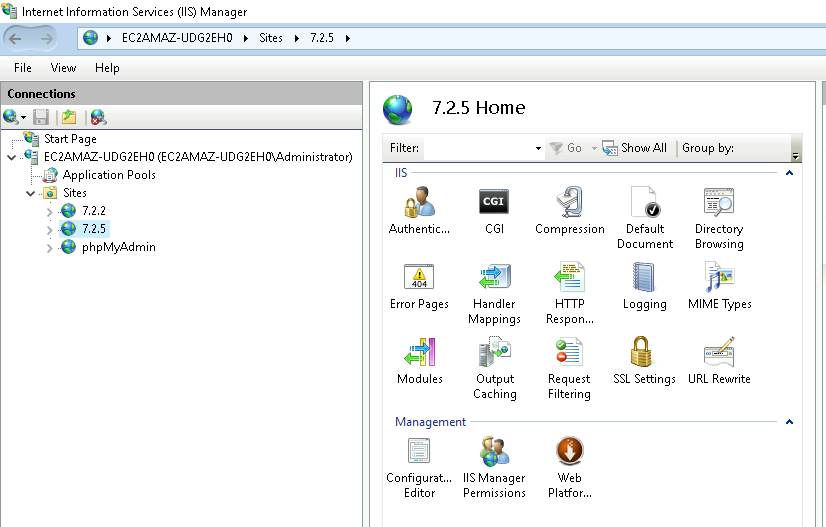Screen dimensions: 826x527
Task: Click EC2AMAZ-UDG2EH0 in the address breadcrumb
Action: [177, 38]
